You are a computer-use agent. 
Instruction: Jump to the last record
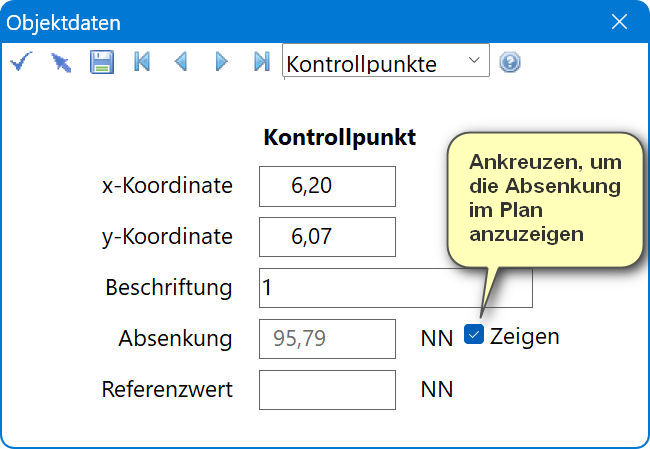click(x=262, y=62)
